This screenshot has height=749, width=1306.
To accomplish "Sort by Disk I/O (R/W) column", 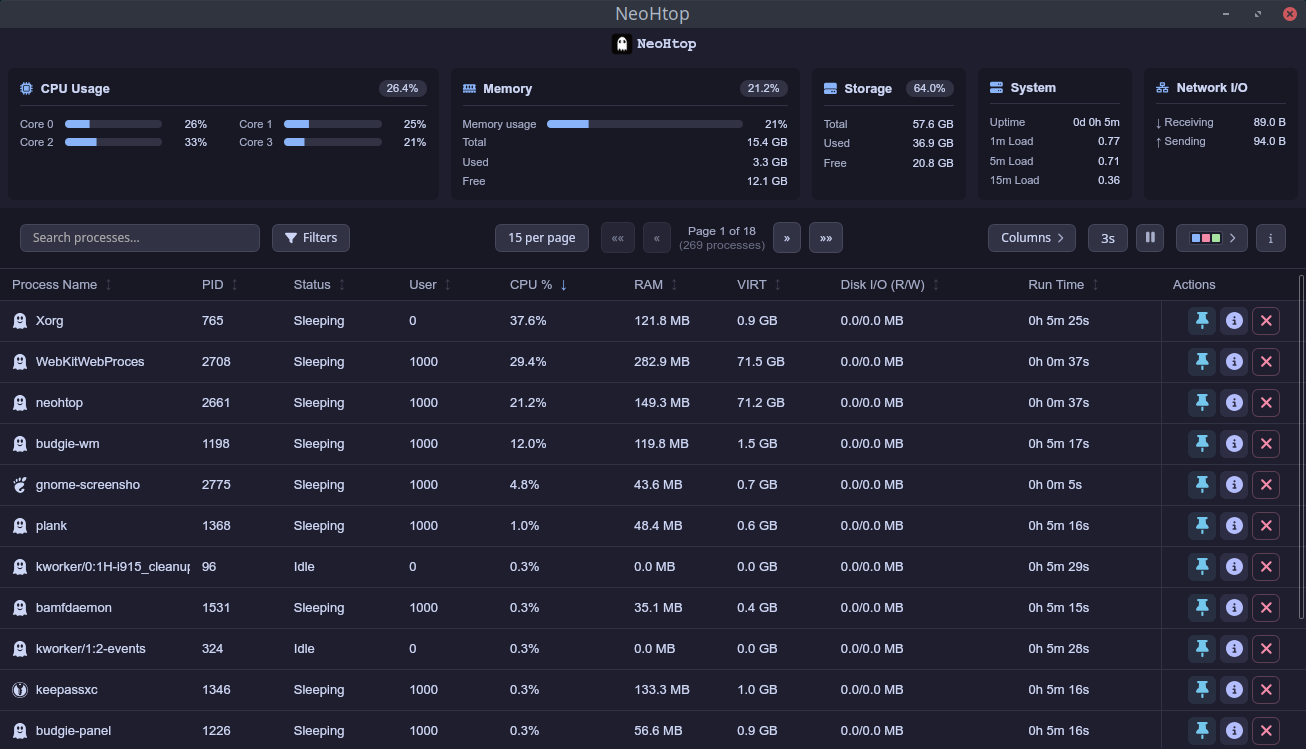I will pyautogui.click(x=890, y=285).
